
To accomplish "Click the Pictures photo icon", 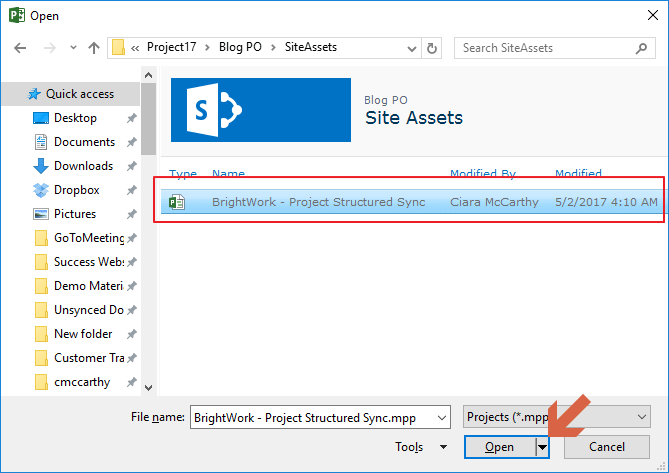I will (x=41, y=214).
